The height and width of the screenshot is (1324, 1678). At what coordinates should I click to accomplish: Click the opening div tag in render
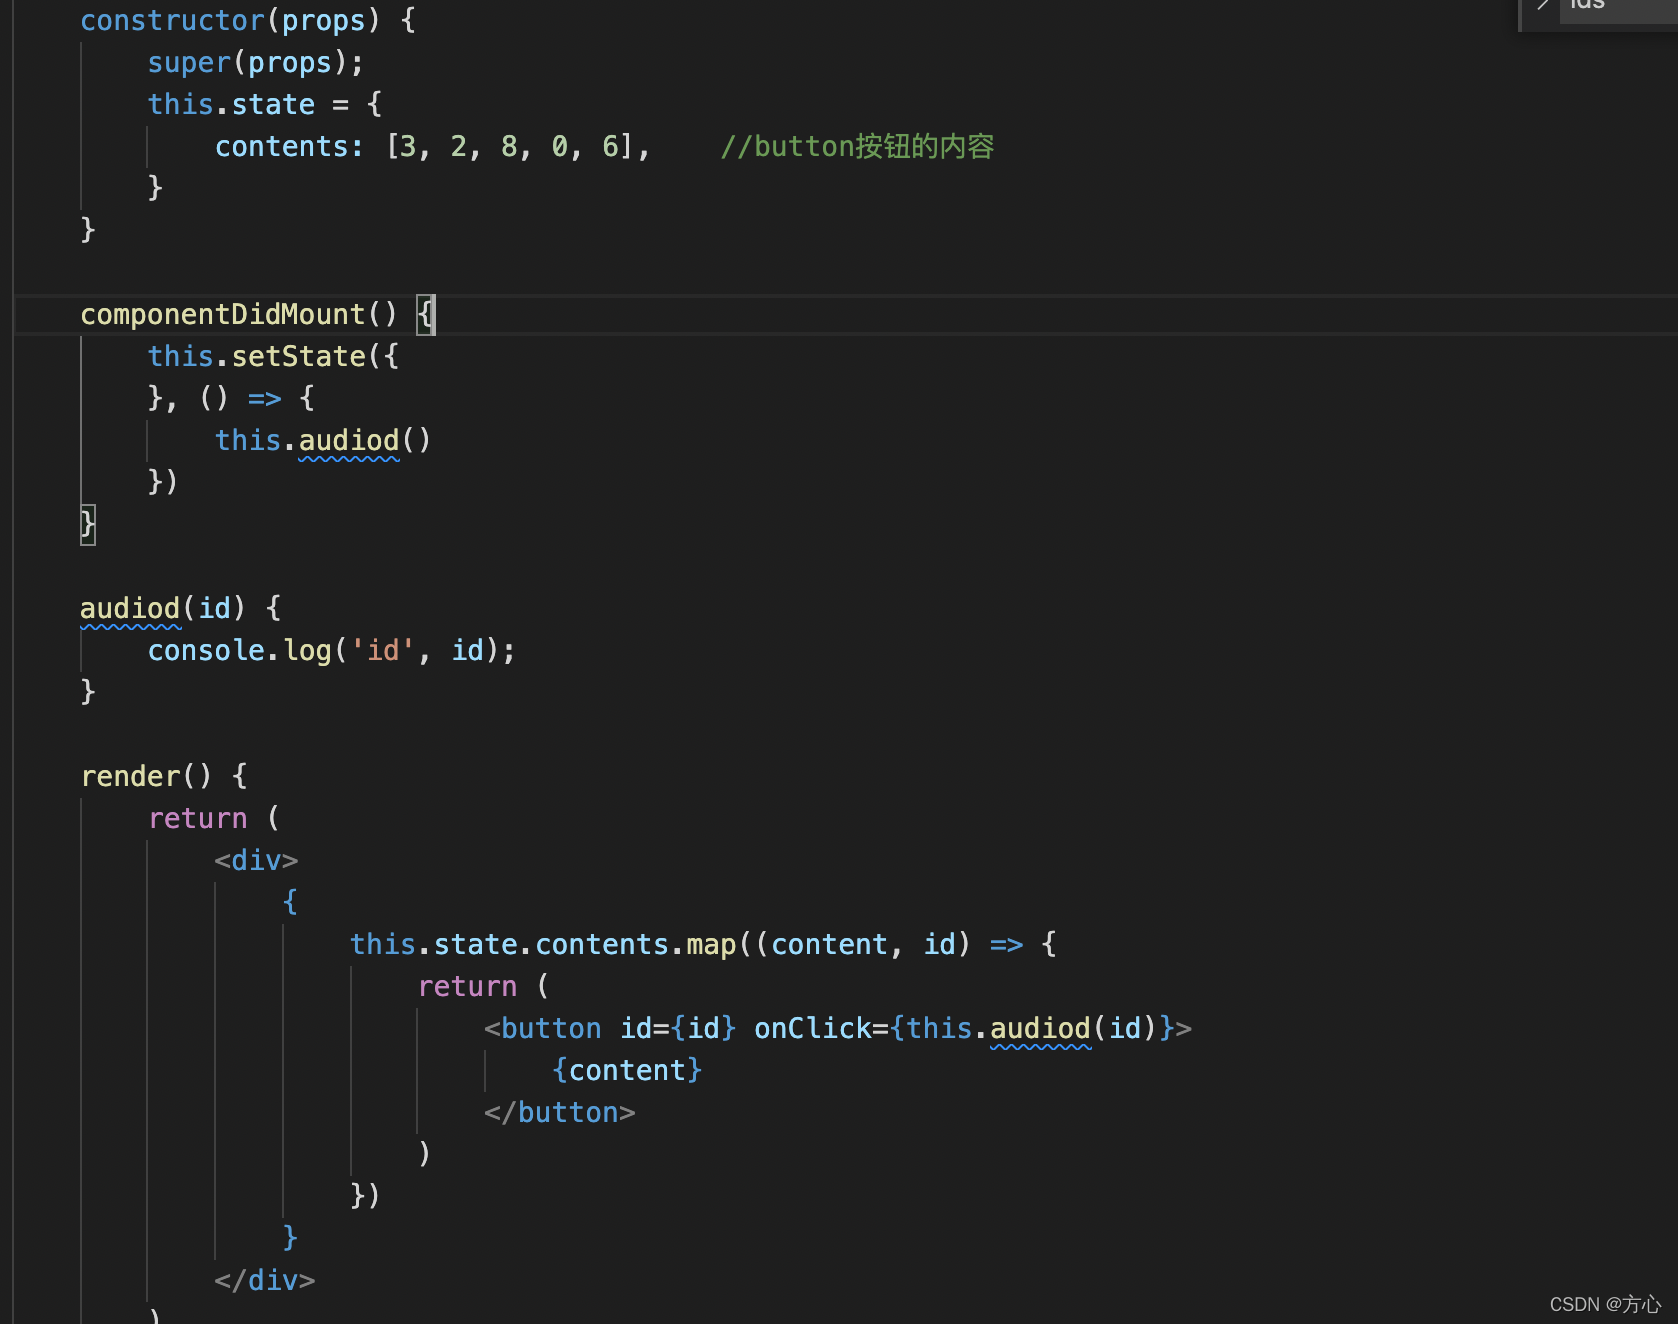[254, 859]
